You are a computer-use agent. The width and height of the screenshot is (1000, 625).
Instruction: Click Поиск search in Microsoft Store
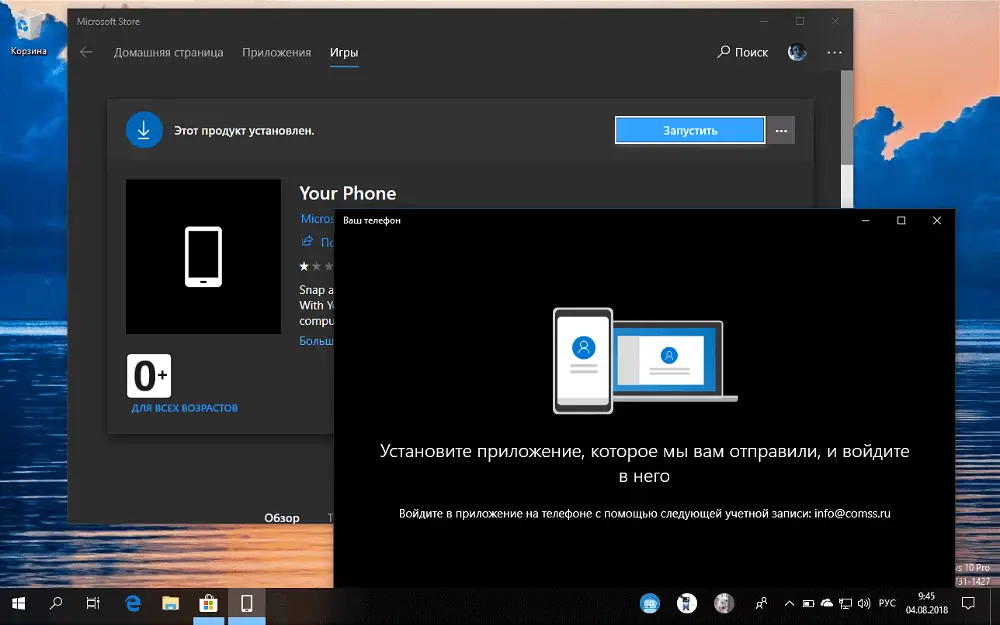pyautogui.click(x=743, y=52)
